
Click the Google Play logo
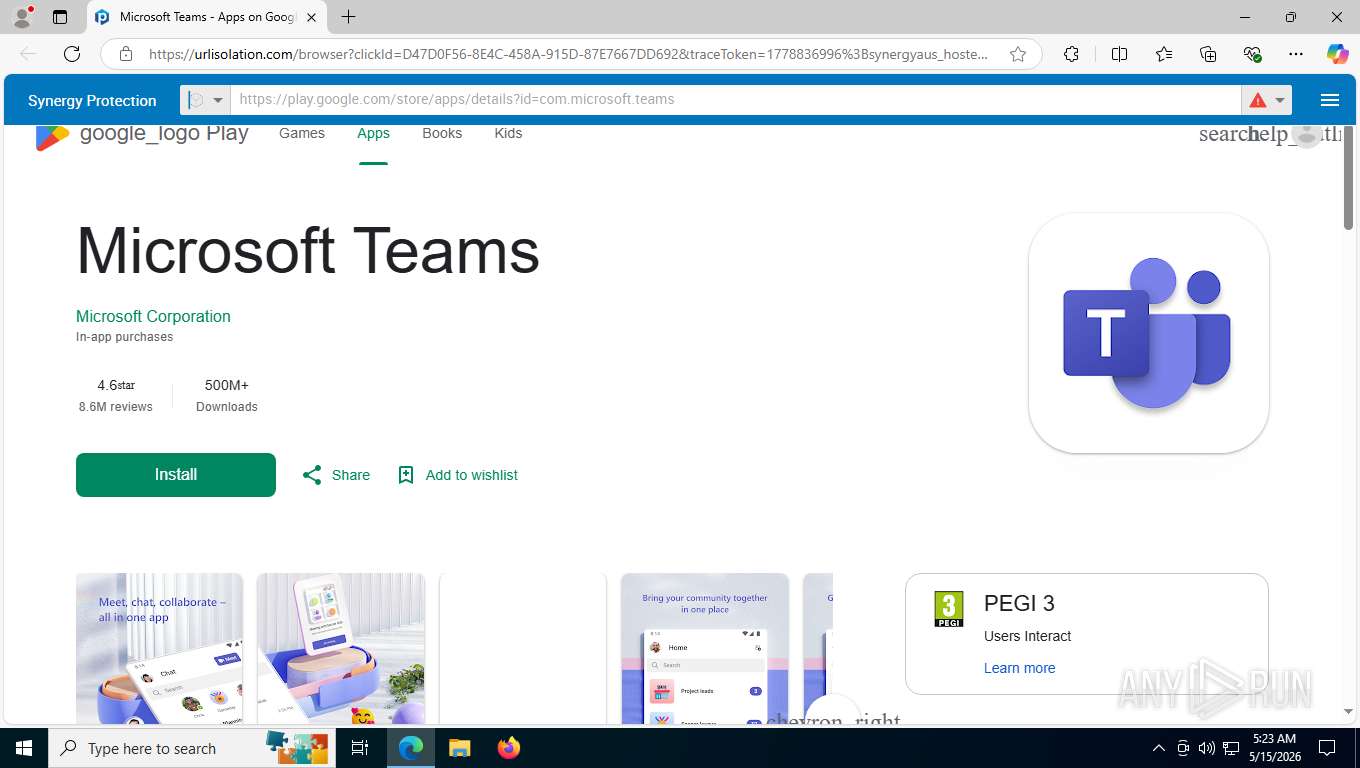pyautogui.click(x=141, y=134)
